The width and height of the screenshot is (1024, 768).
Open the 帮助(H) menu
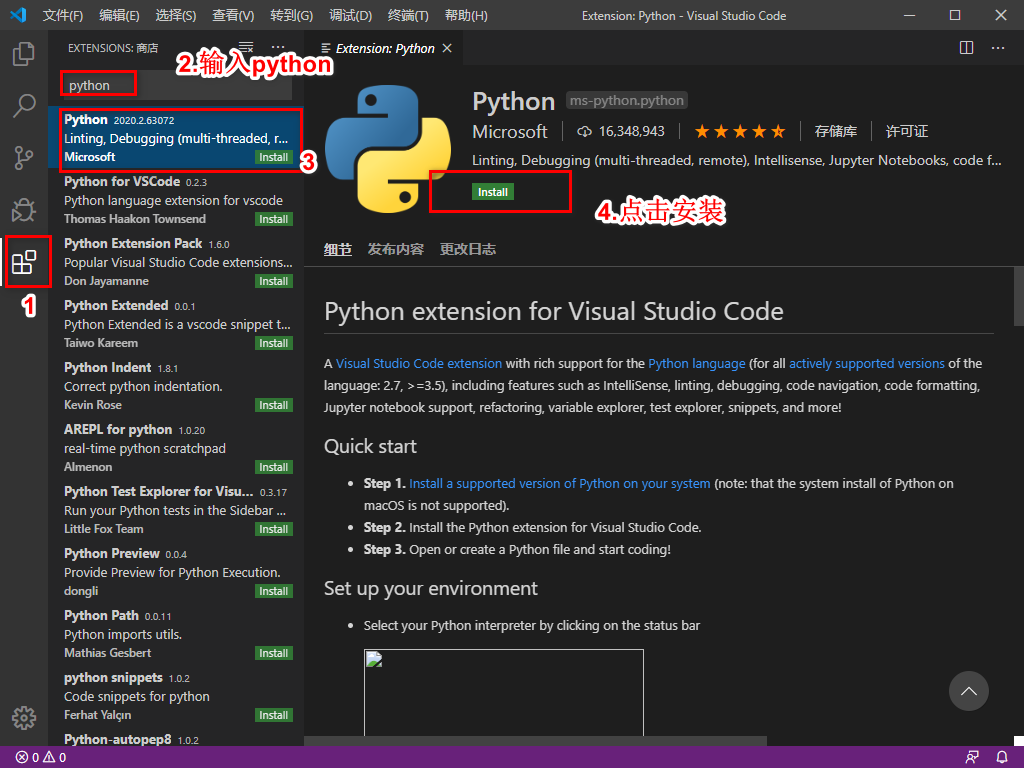pyautogui.click(x=466, y=15)
